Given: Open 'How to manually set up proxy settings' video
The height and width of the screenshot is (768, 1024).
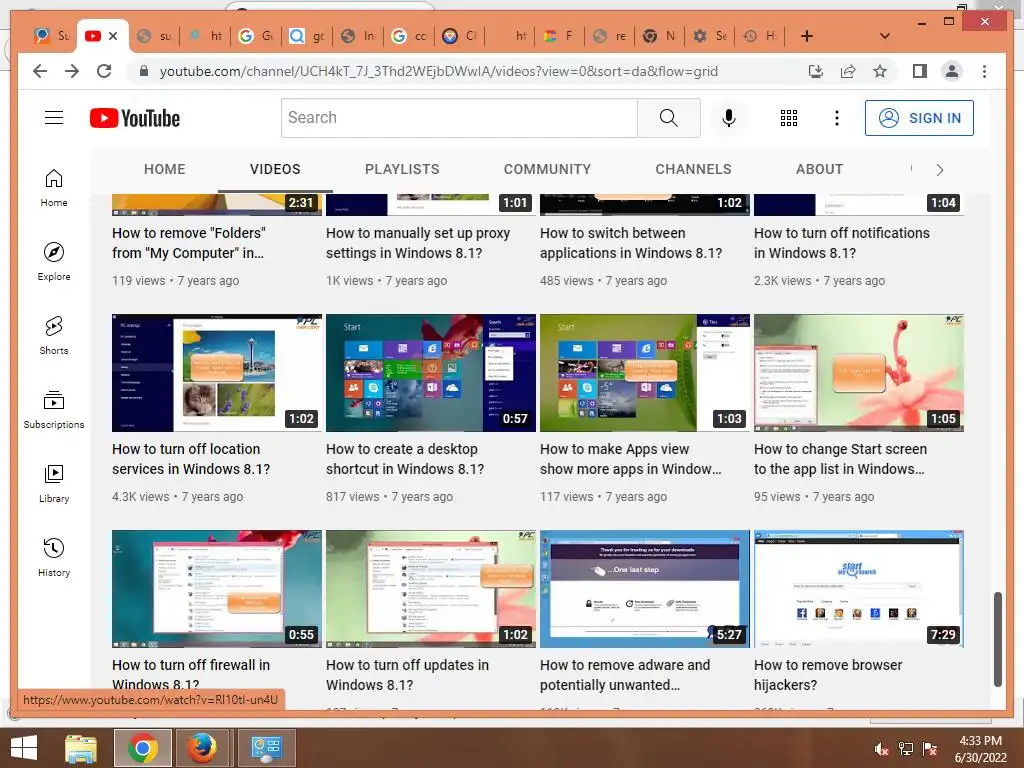Looking at the screenshot, I should pos(418,243).
